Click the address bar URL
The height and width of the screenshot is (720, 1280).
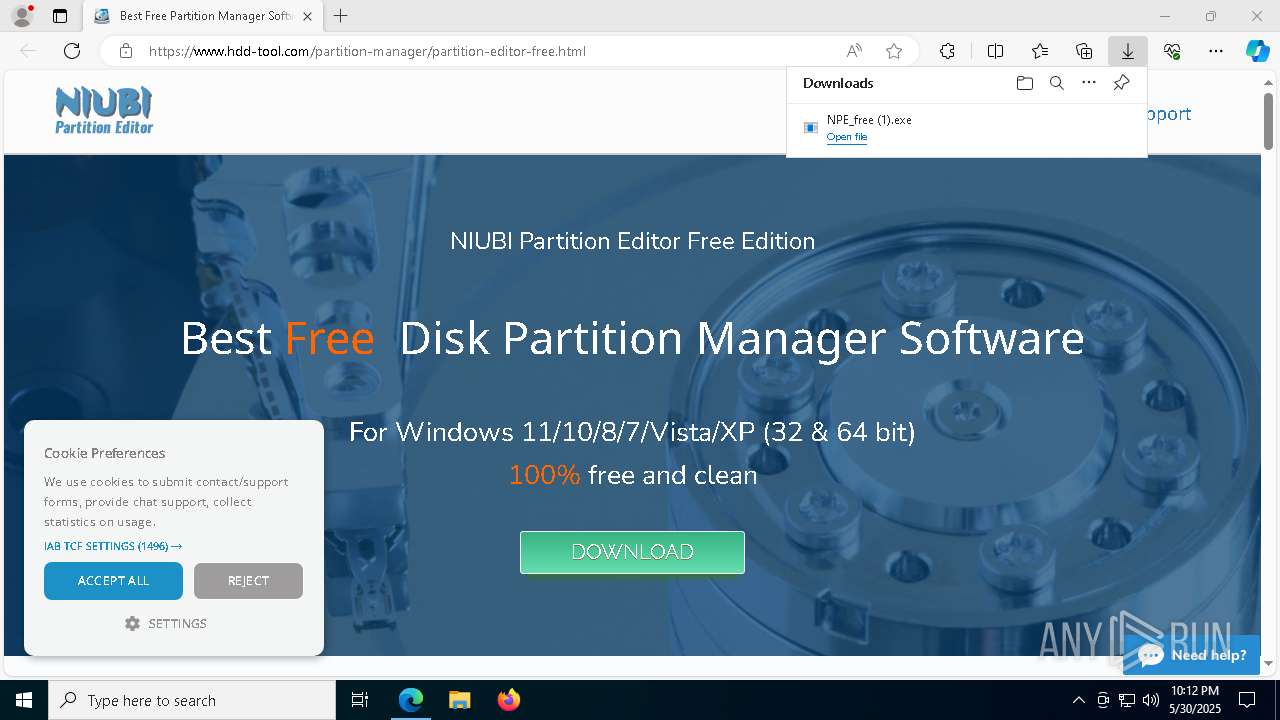click(x=366, y=51)
